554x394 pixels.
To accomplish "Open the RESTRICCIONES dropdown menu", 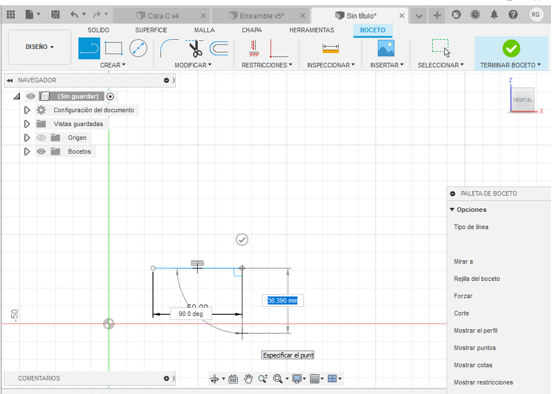I will [x=267, y=65].
